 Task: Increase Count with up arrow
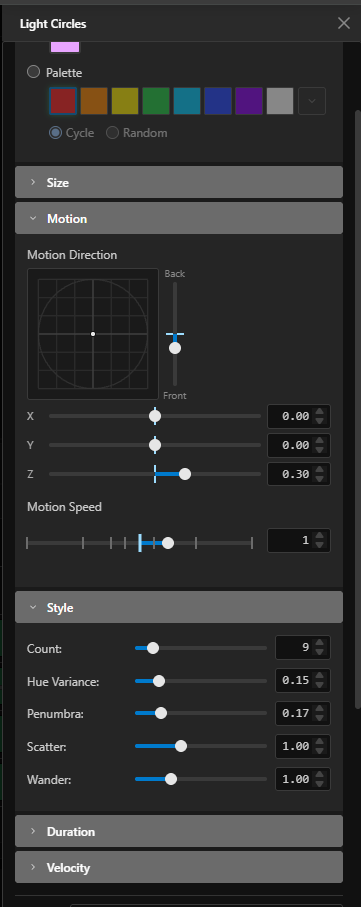(319, 643)
